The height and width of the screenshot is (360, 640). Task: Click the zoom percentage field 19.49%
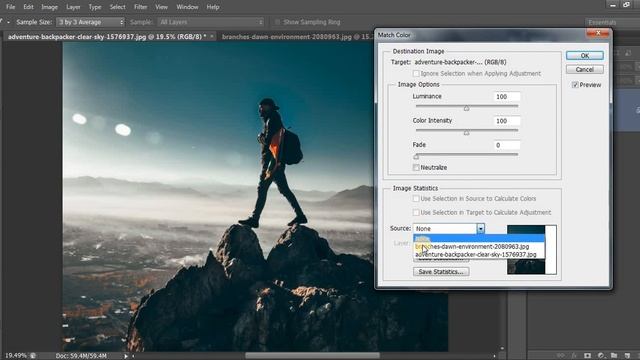(x=16, y=356)
